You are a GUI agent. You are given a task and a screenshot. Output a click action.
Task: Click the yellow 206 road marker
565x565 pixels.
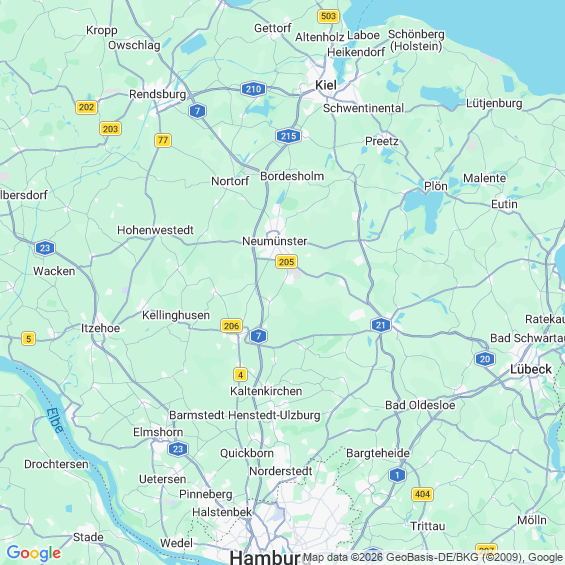(231, 326)
